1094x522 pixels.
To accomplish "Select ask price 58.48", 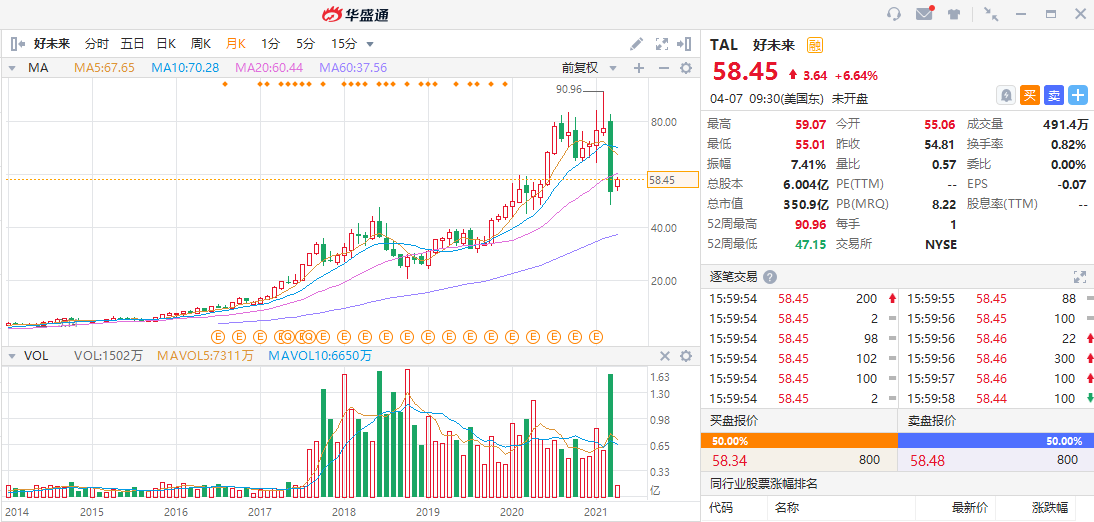I will tap(930, 461).
